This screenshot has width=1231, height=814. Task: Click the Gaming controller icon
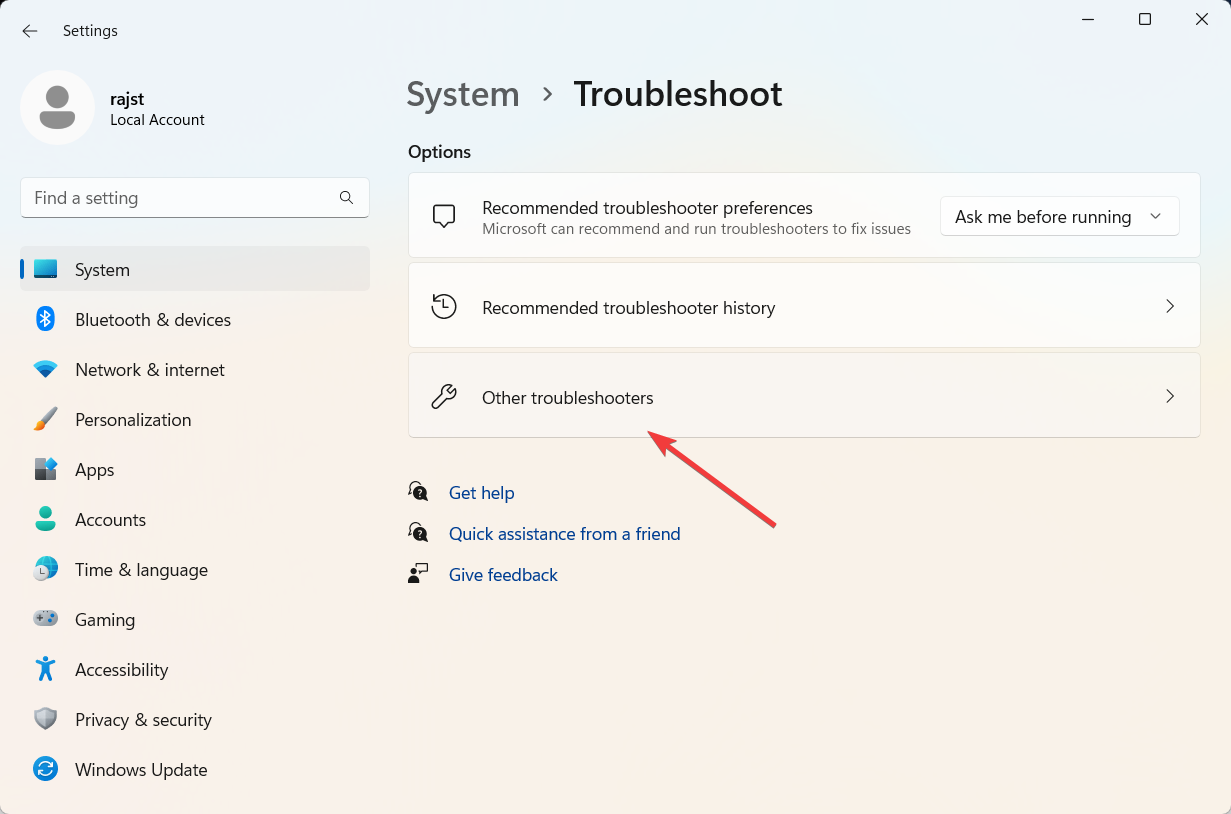pyautogui.click(x=46, y=619)
